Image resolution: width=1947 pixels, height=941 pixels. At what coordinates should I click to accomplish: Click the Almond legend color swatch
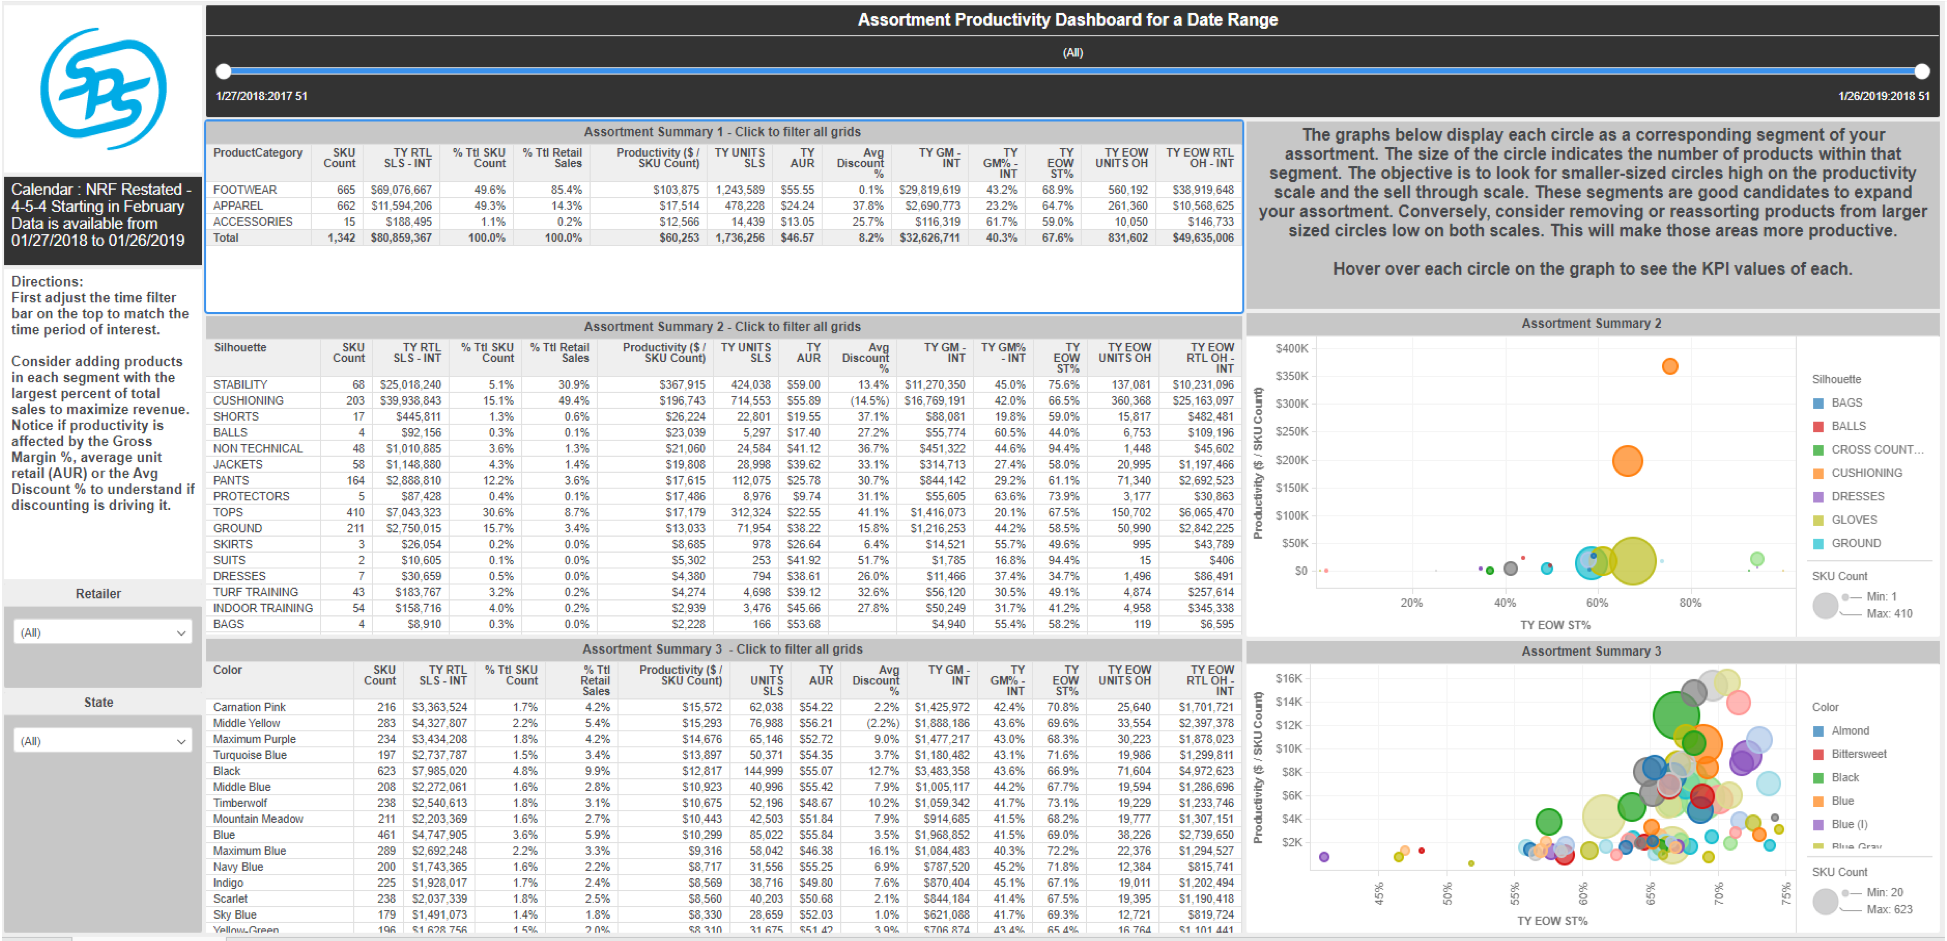(x=1818, y=731)
